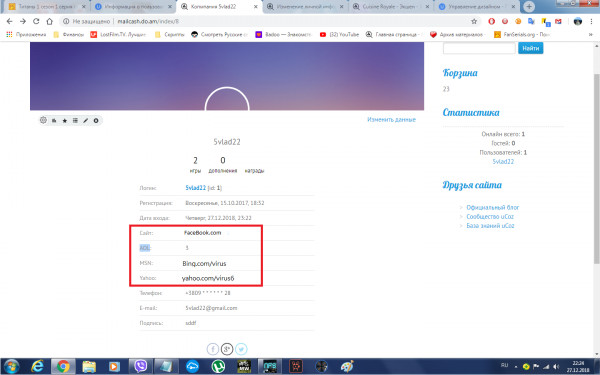The height and width of the screenshot is (375, 600).
Task: Click the Opera extension icon in toolbar
Action: 492,21
